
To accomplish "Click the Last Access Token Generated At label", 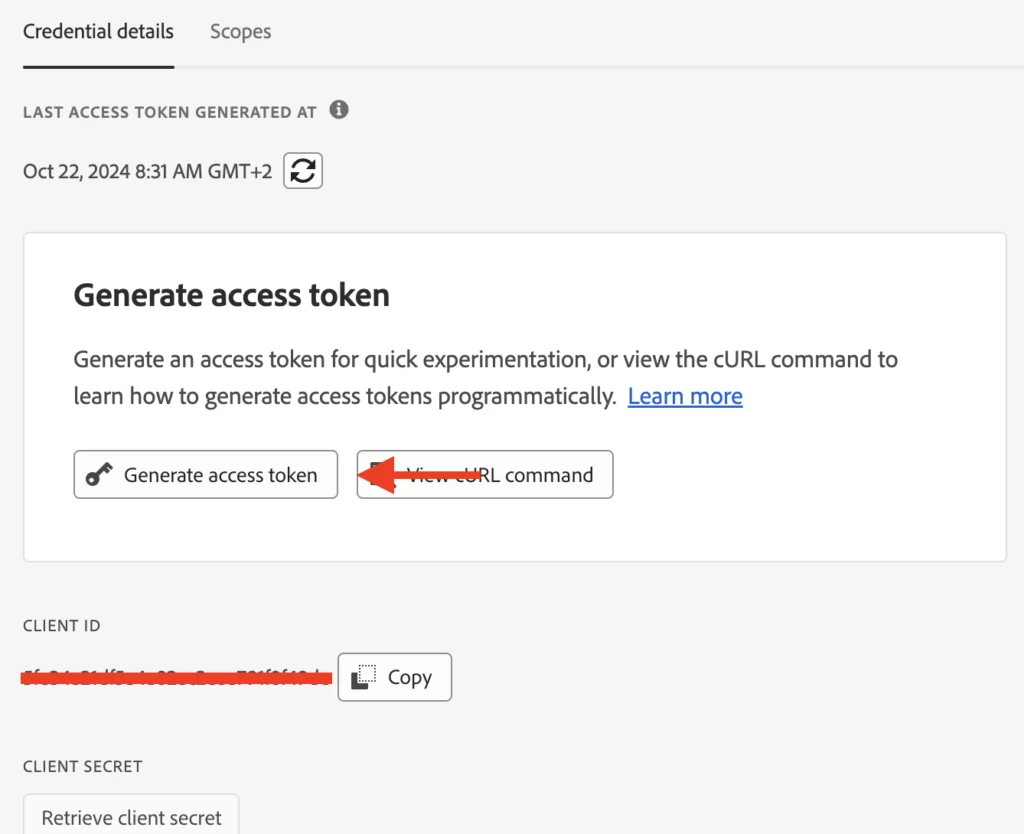I will [x=170, y=112].
